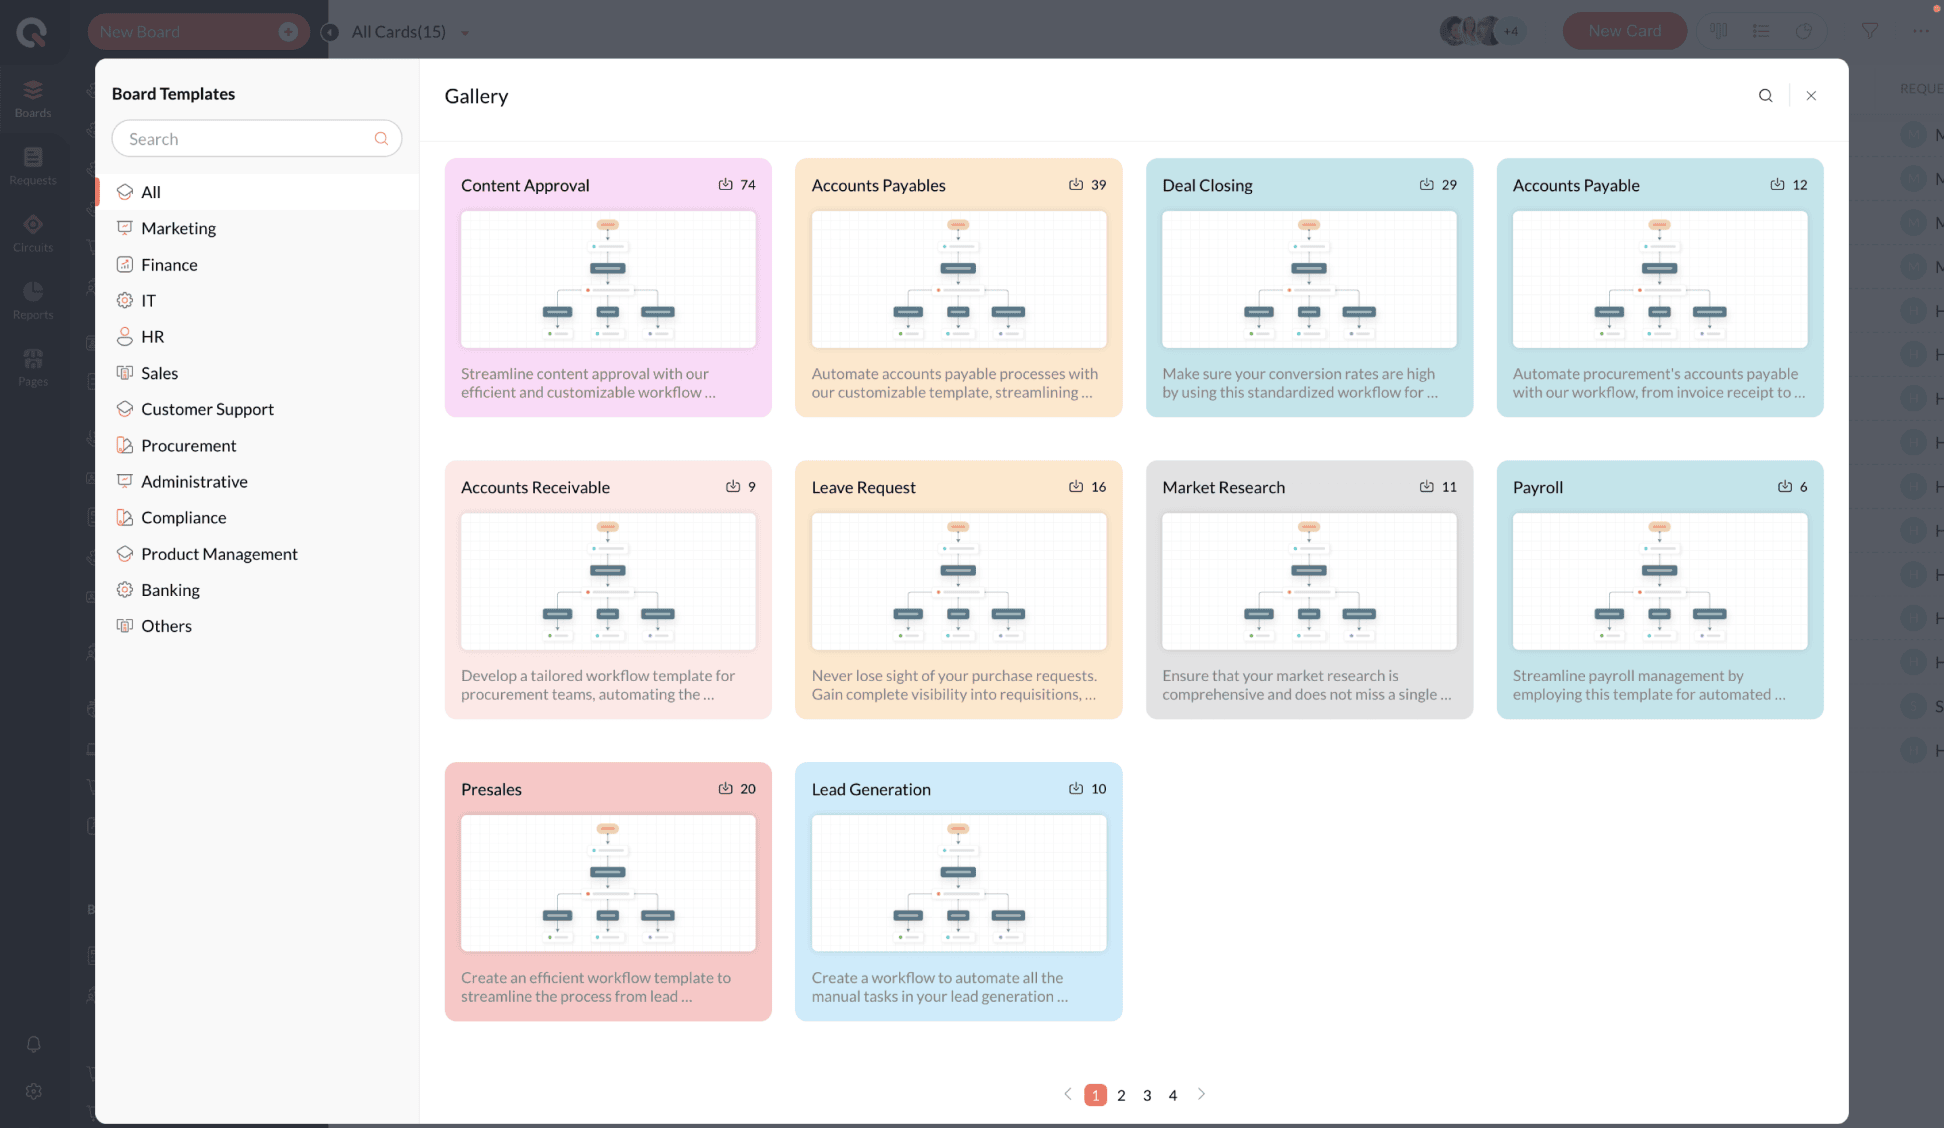Focus the Board Templates search field
This screenshot has width=1944, height=1128.
[x=245, y=139]
